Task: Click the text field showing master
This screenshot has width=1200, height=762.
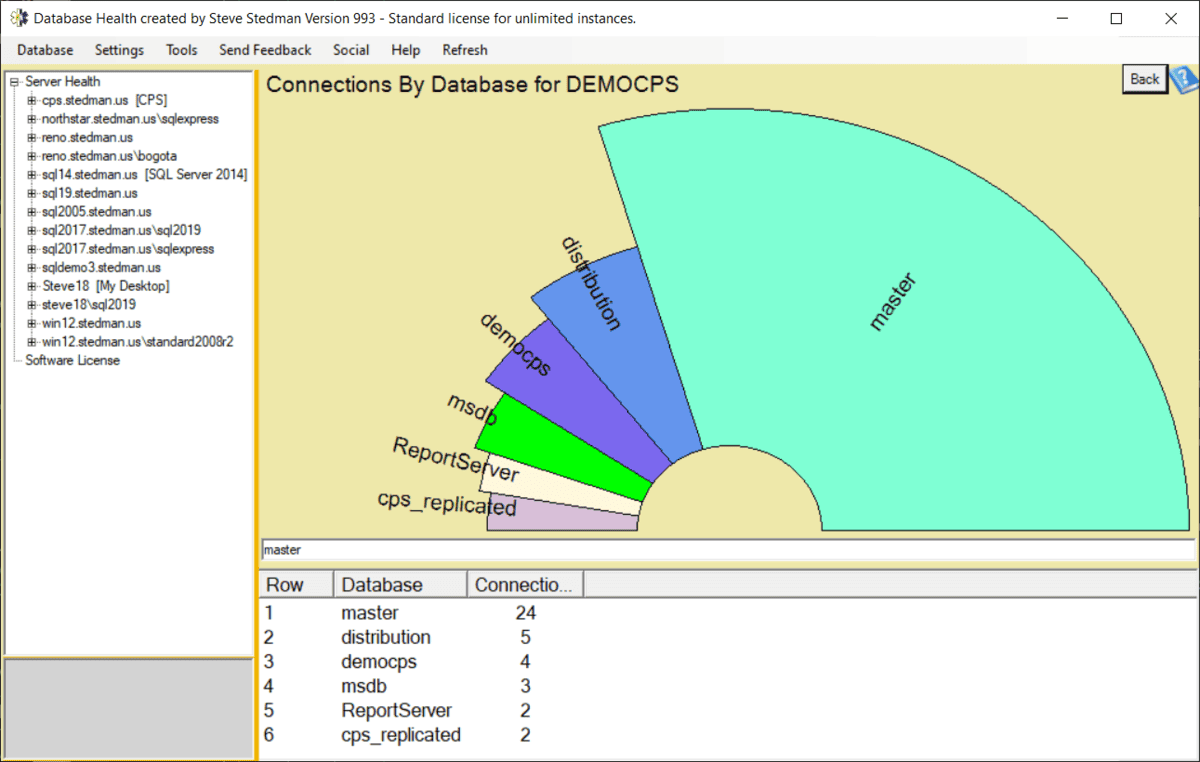Action: tap(727, 550)
